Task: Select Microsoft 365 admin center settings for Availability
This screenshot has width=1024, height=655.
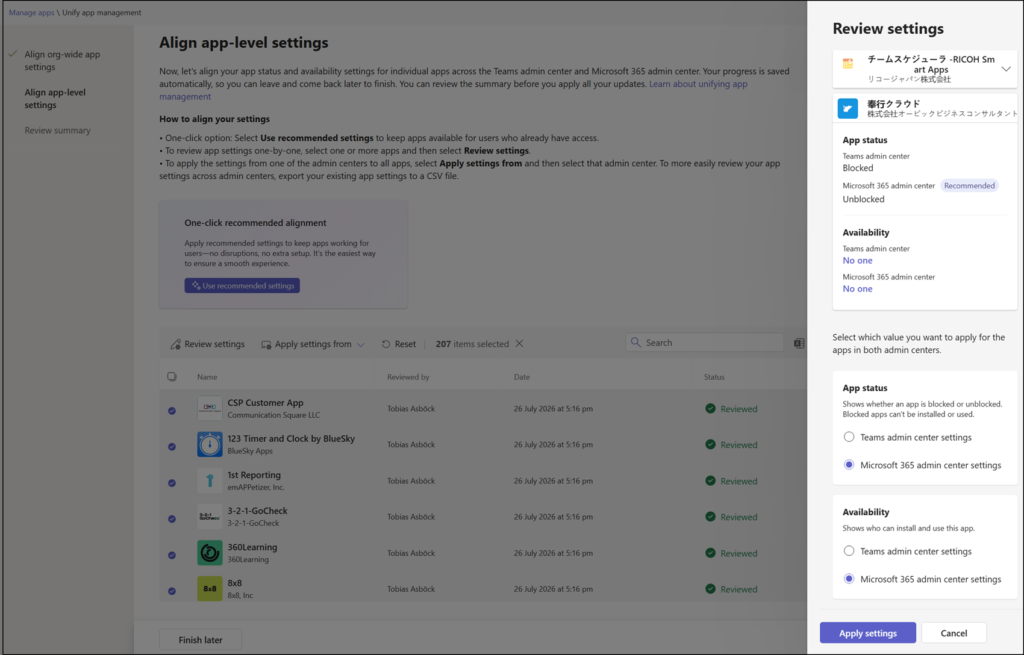Action: pyautogui.click(x=849, y=579)
